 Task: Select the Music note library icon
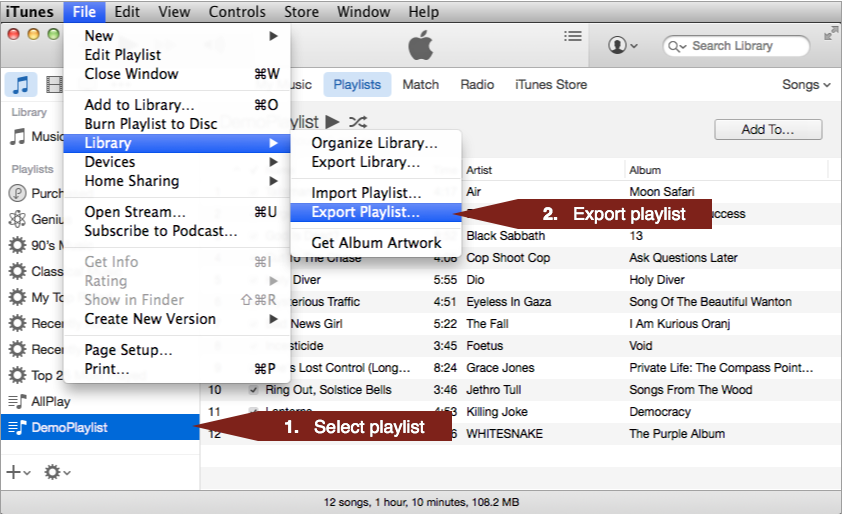21,84
